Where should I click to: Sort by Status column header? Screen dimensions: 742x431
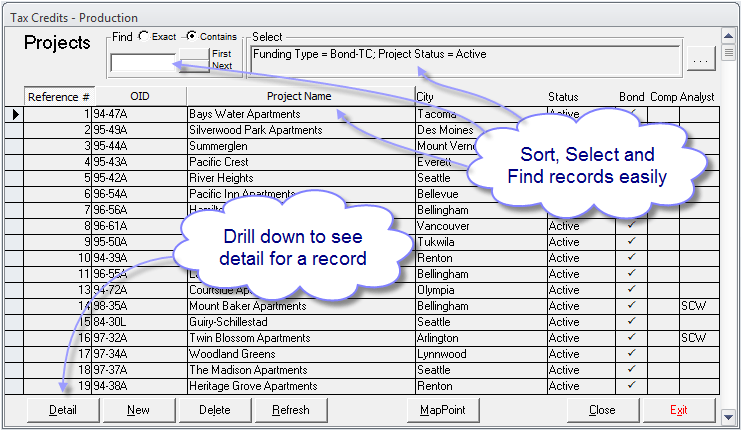tap(563, 97)
